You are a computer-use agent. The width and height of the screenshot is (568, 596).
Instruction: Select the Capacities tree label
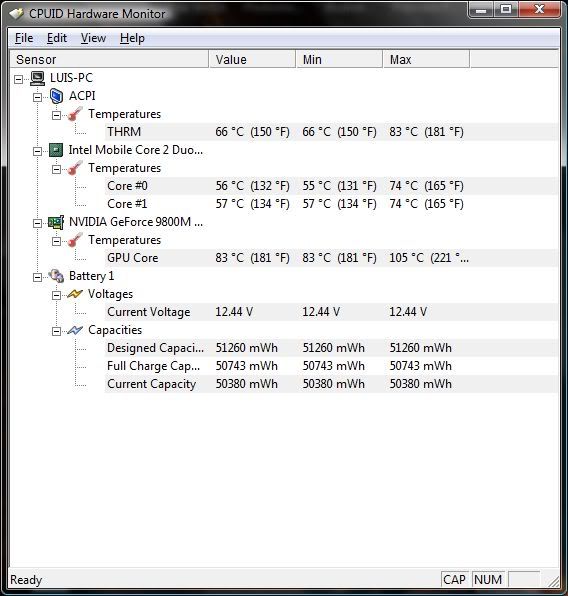pyautogui.click(x=115, y=330)
